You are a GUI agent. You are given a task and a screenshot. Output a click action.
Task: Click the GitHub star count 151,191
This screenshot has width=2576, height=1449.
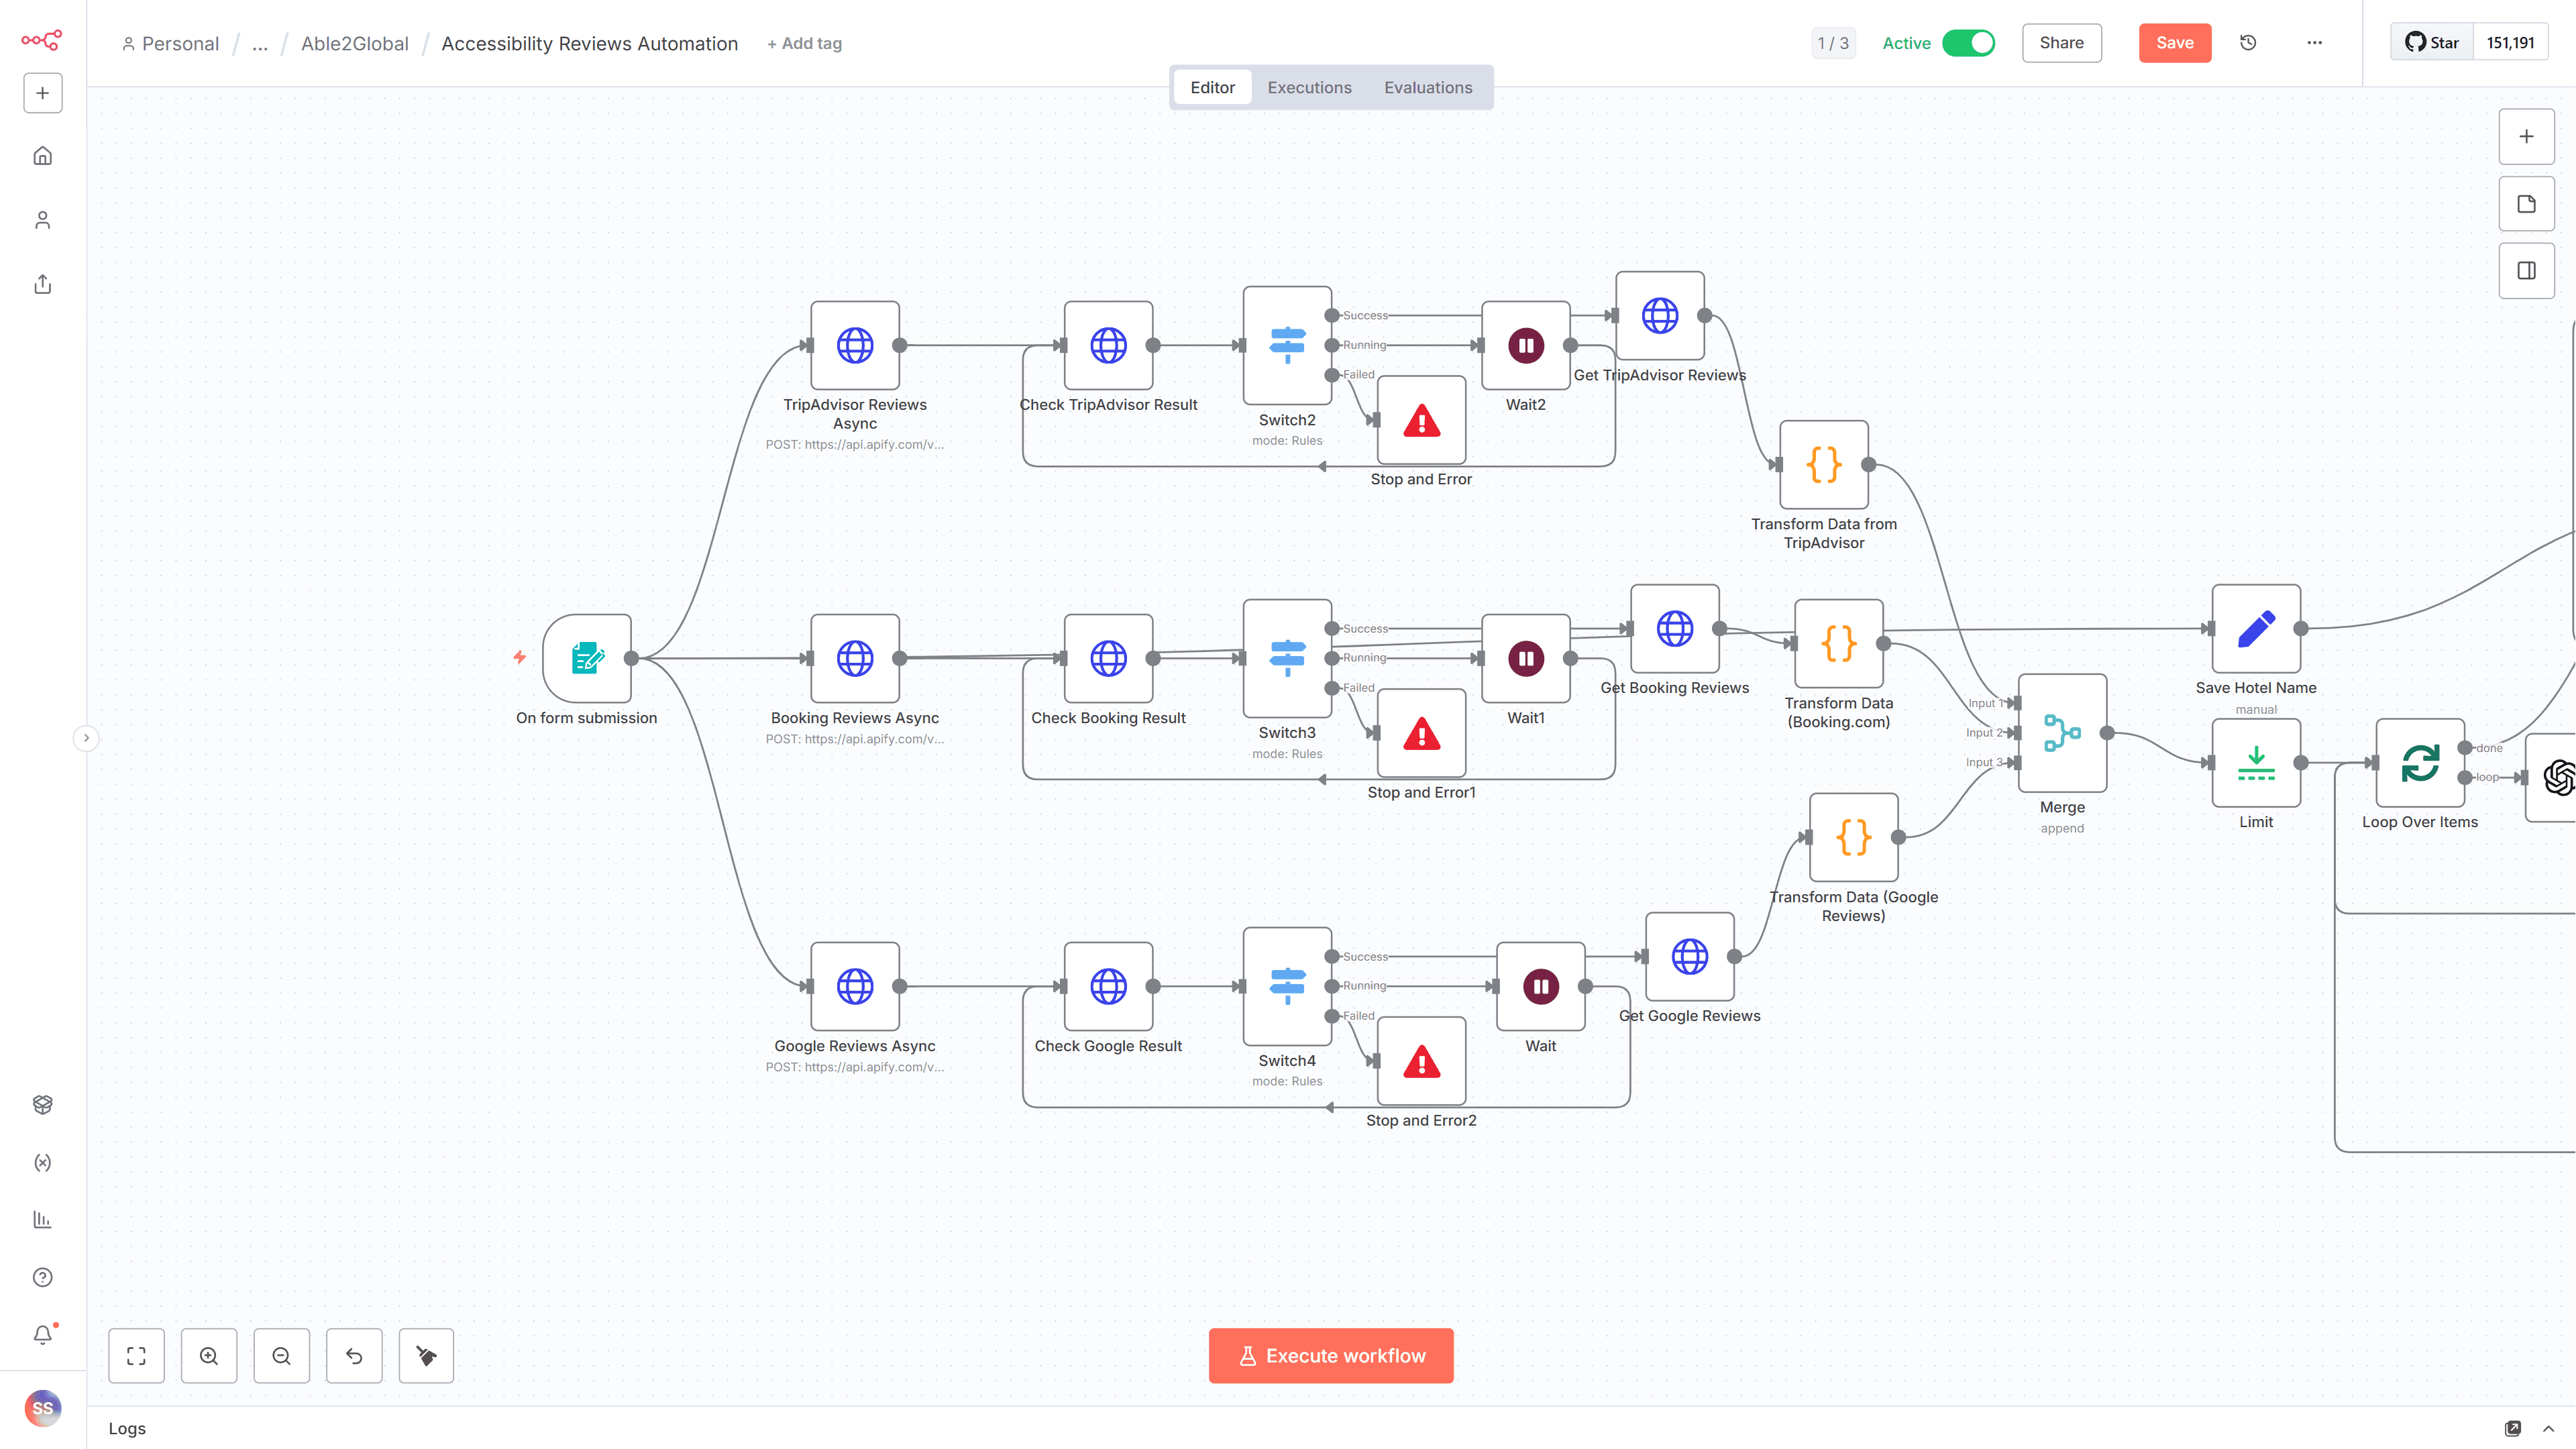2510,43
